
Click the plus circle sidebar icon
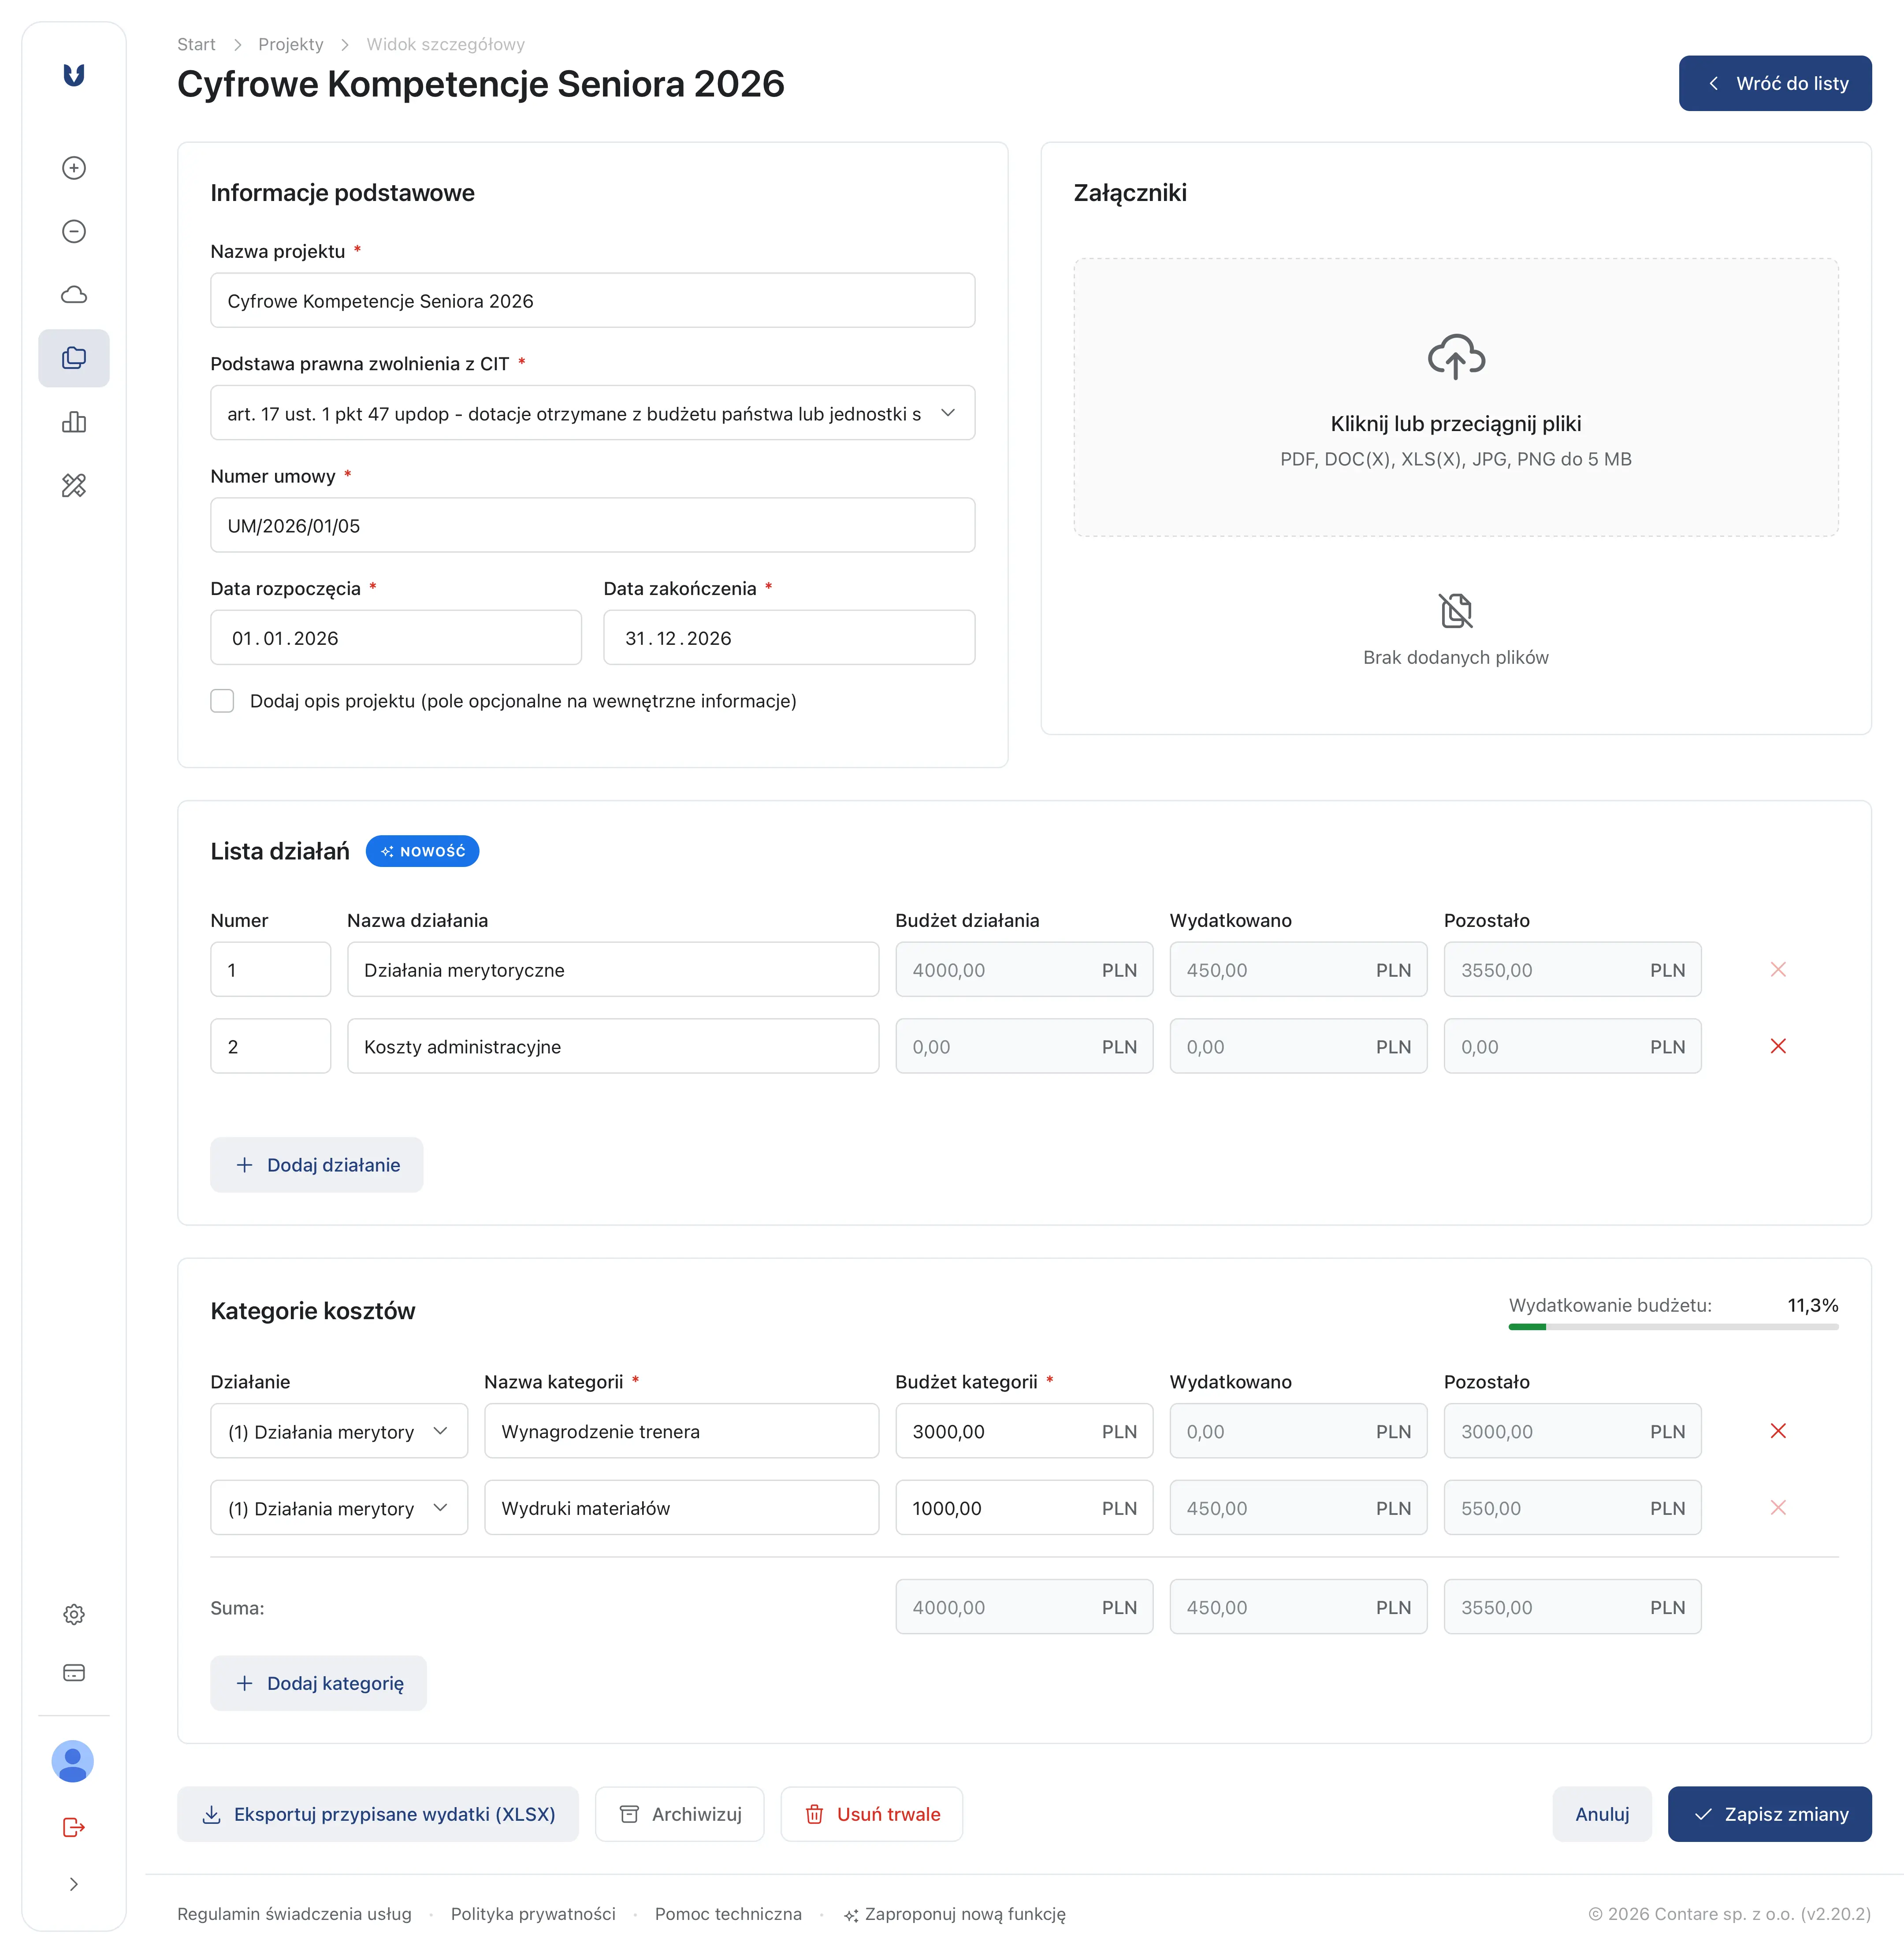74,168
